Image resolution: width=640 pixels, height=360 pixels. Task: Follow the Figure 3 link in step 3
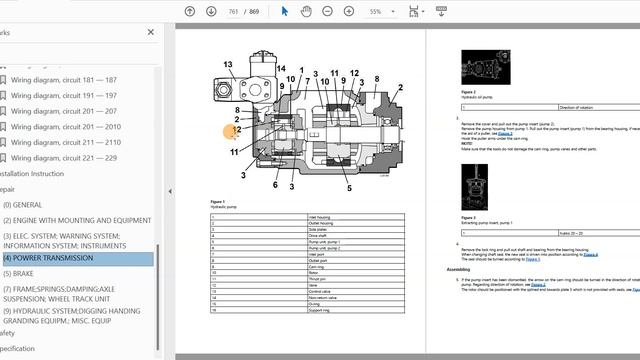(x=505, y=133)
